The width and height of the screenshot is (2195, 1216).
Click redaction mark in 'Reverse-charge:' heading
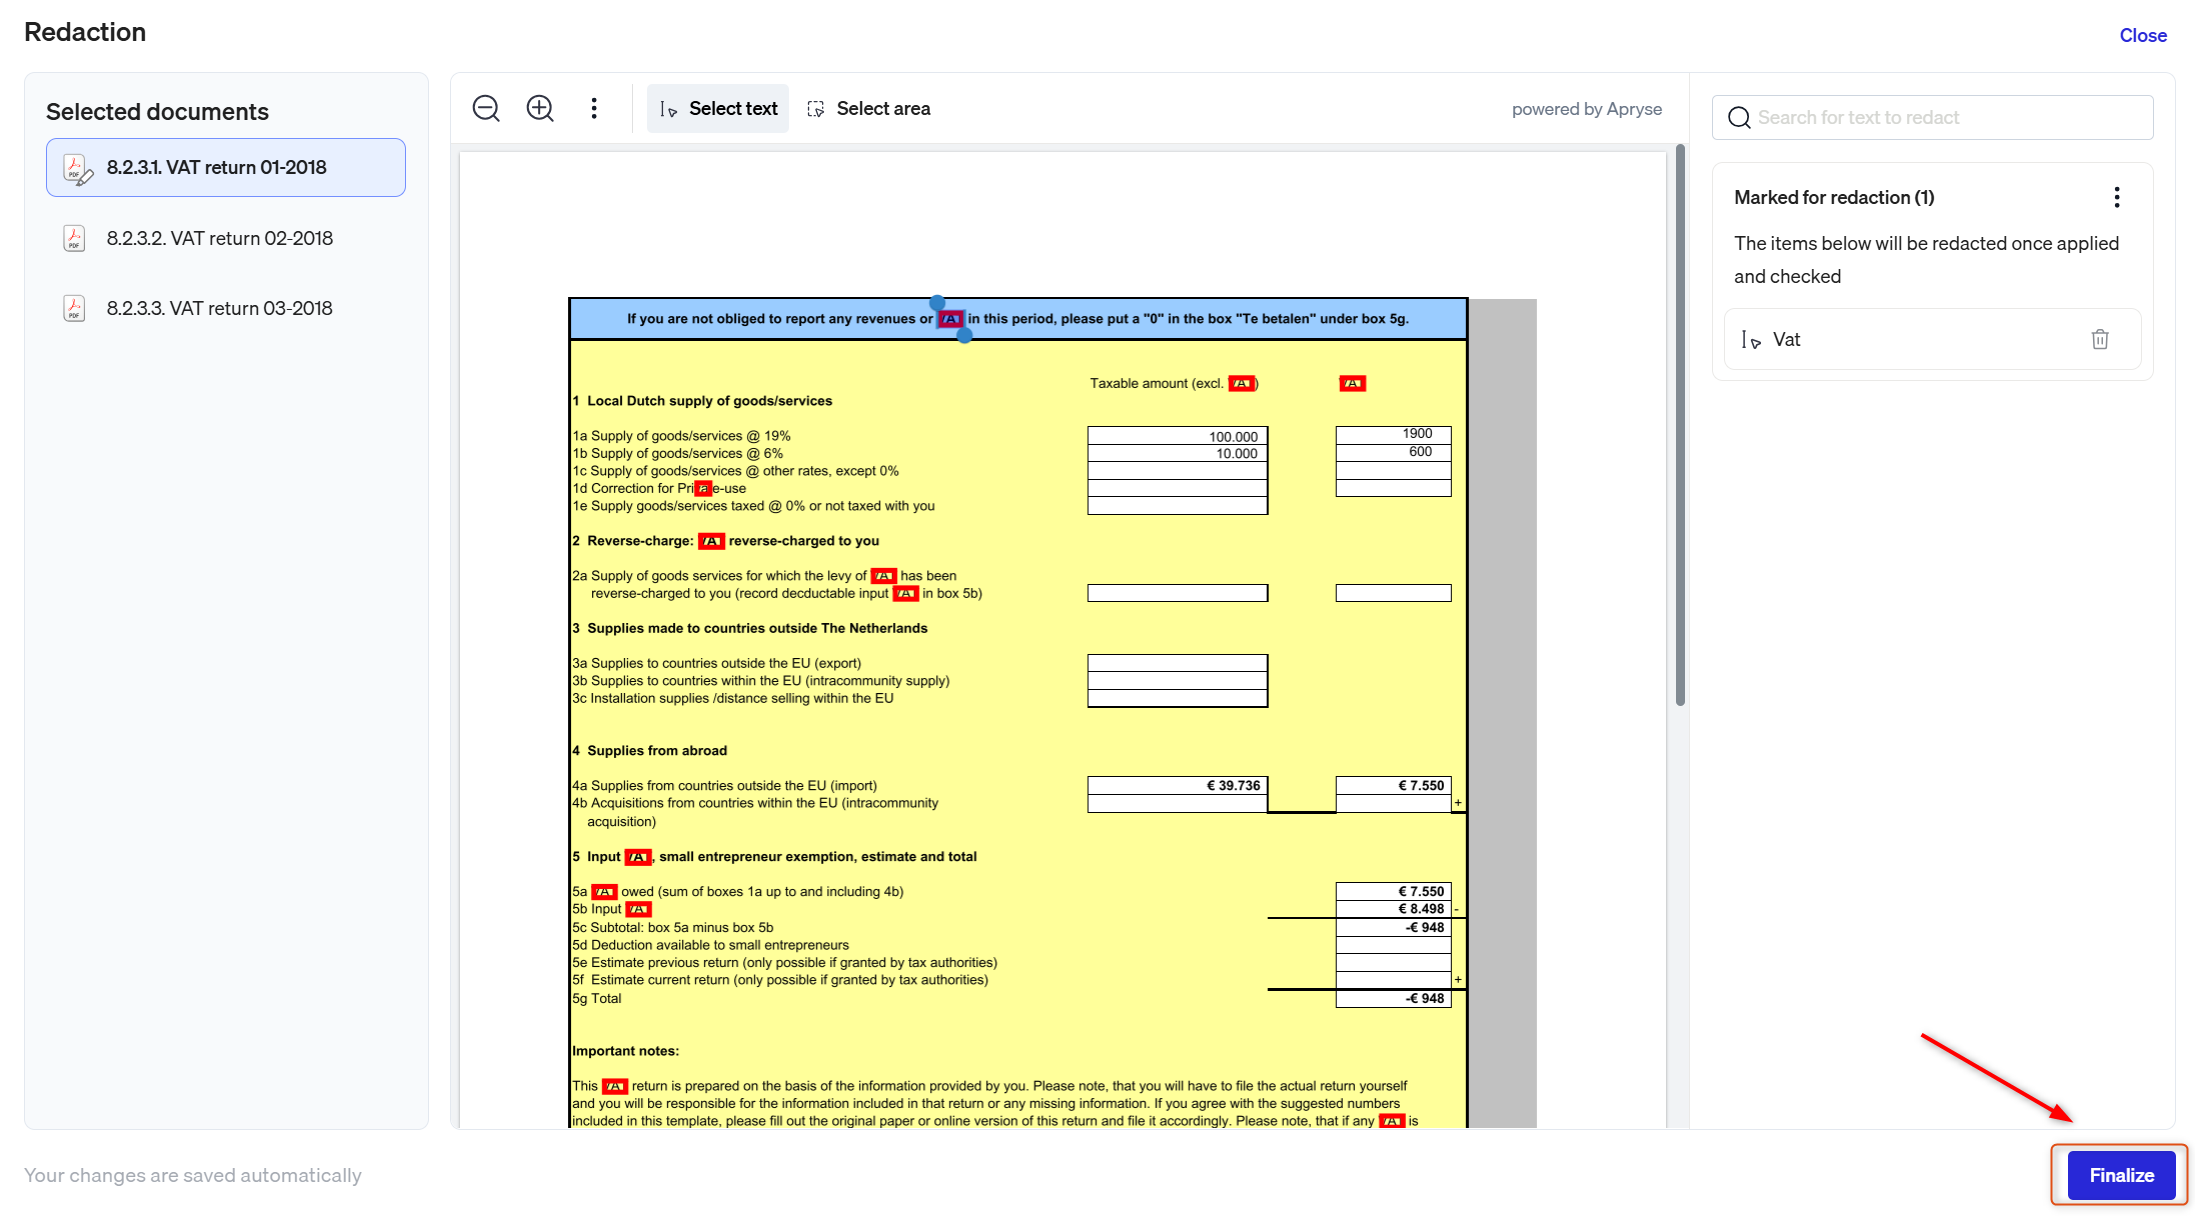[x=711, y=541]
